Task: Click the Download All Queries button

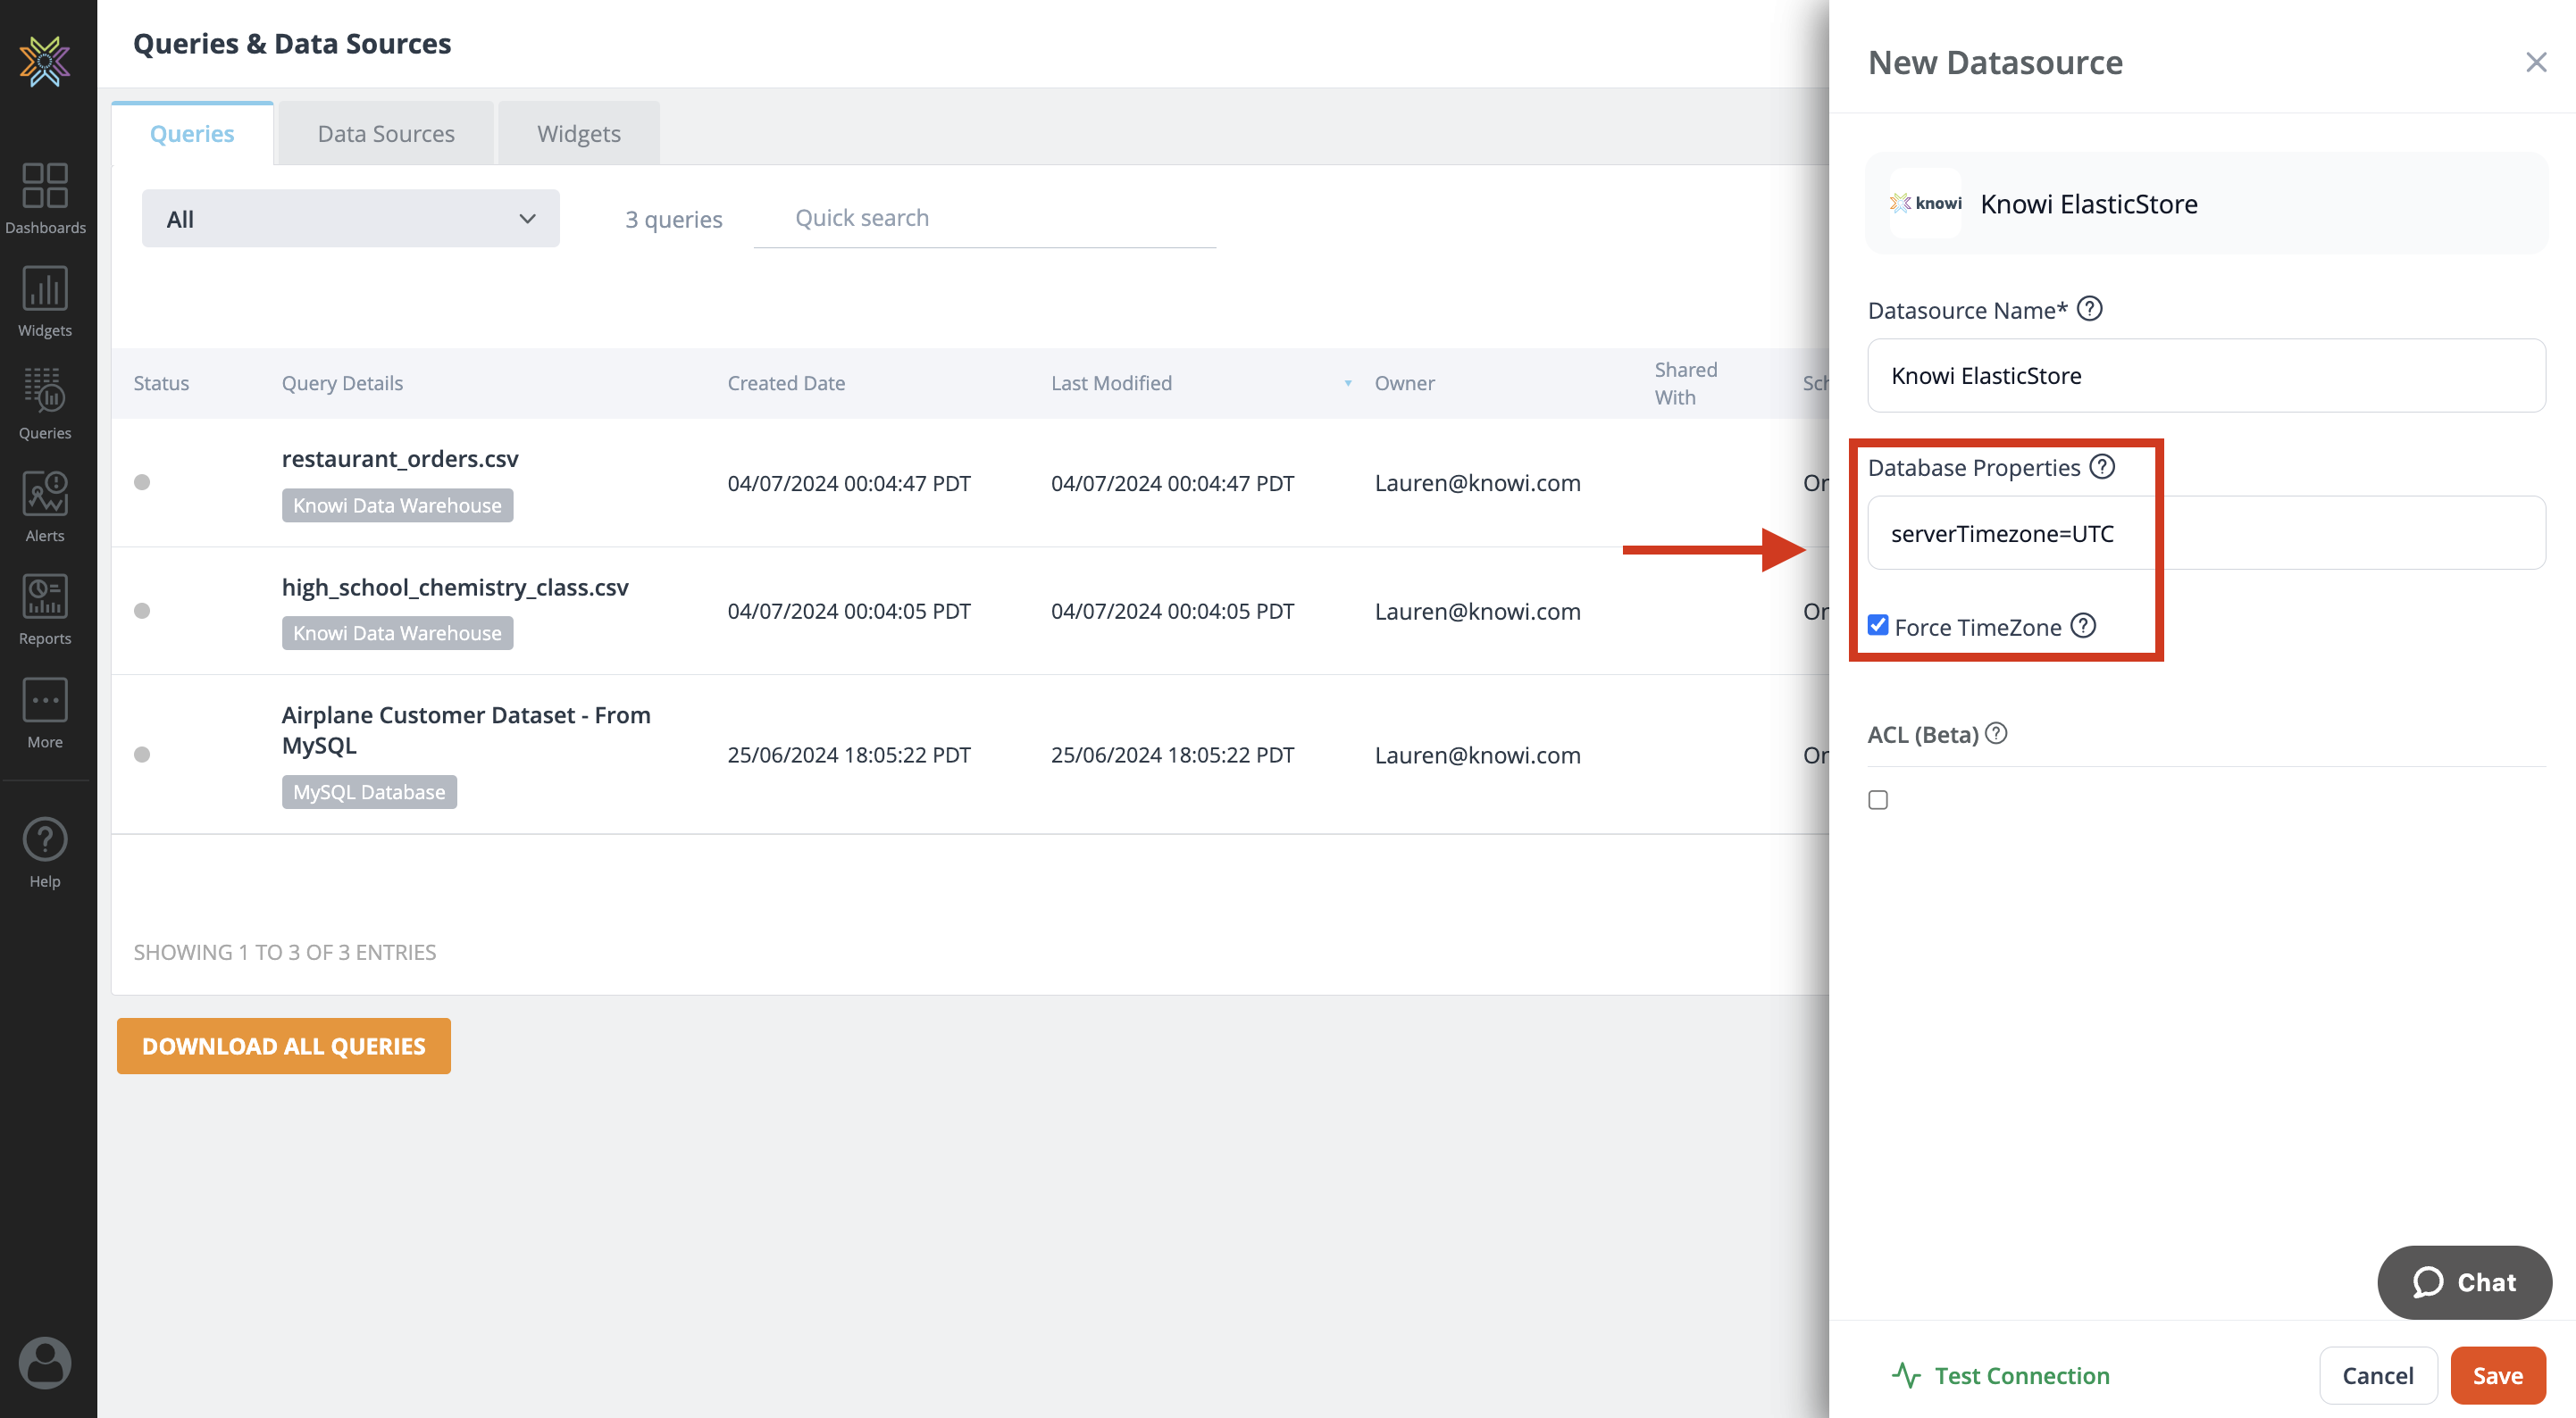Action: pyautogui.click(x=284, y=1046)
